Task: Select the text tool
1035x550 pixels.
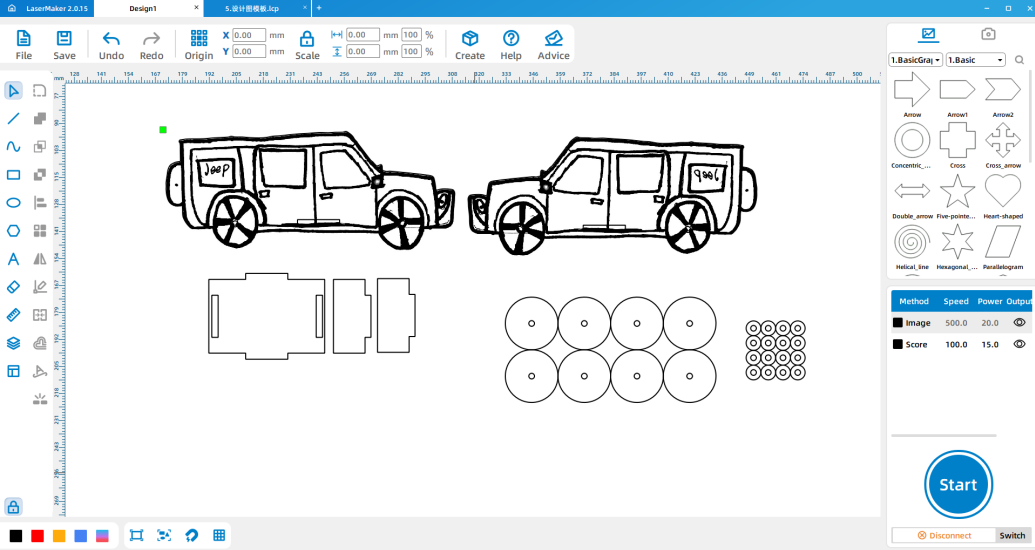Action: tap(13, 259)
